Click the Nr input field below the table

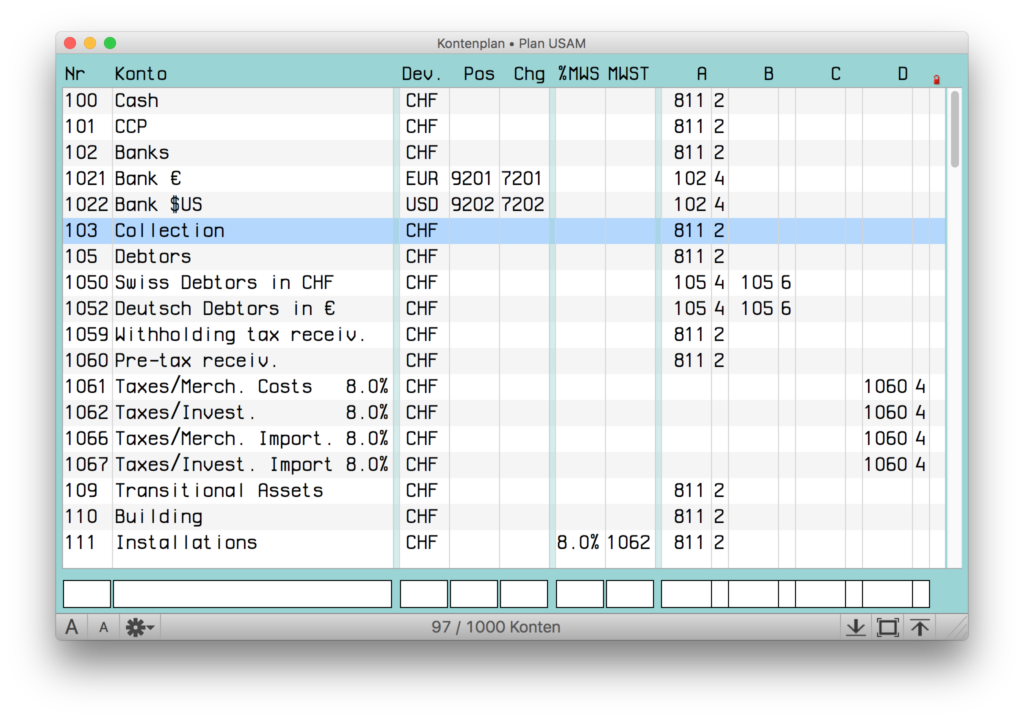[87, 594]
